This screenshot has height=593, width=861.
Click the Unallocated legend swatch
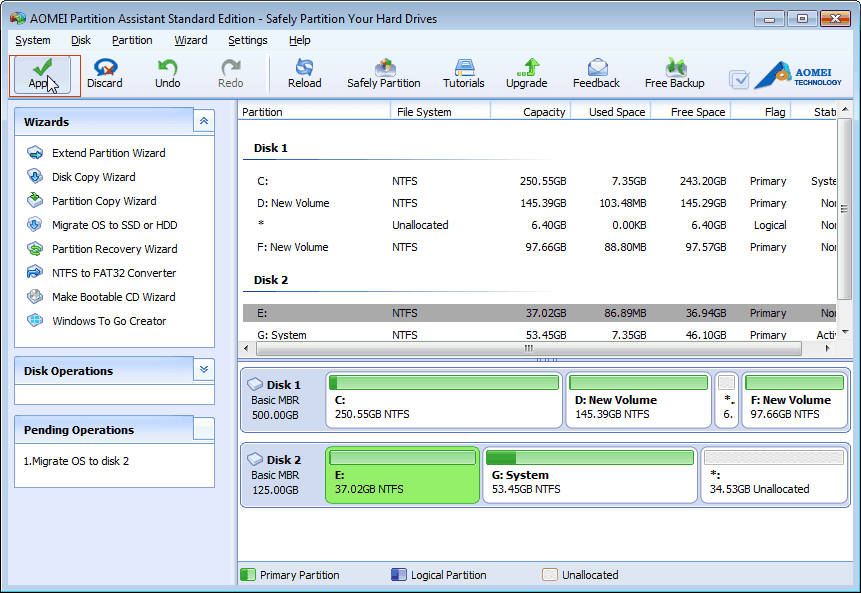click(x=550, y=575)
